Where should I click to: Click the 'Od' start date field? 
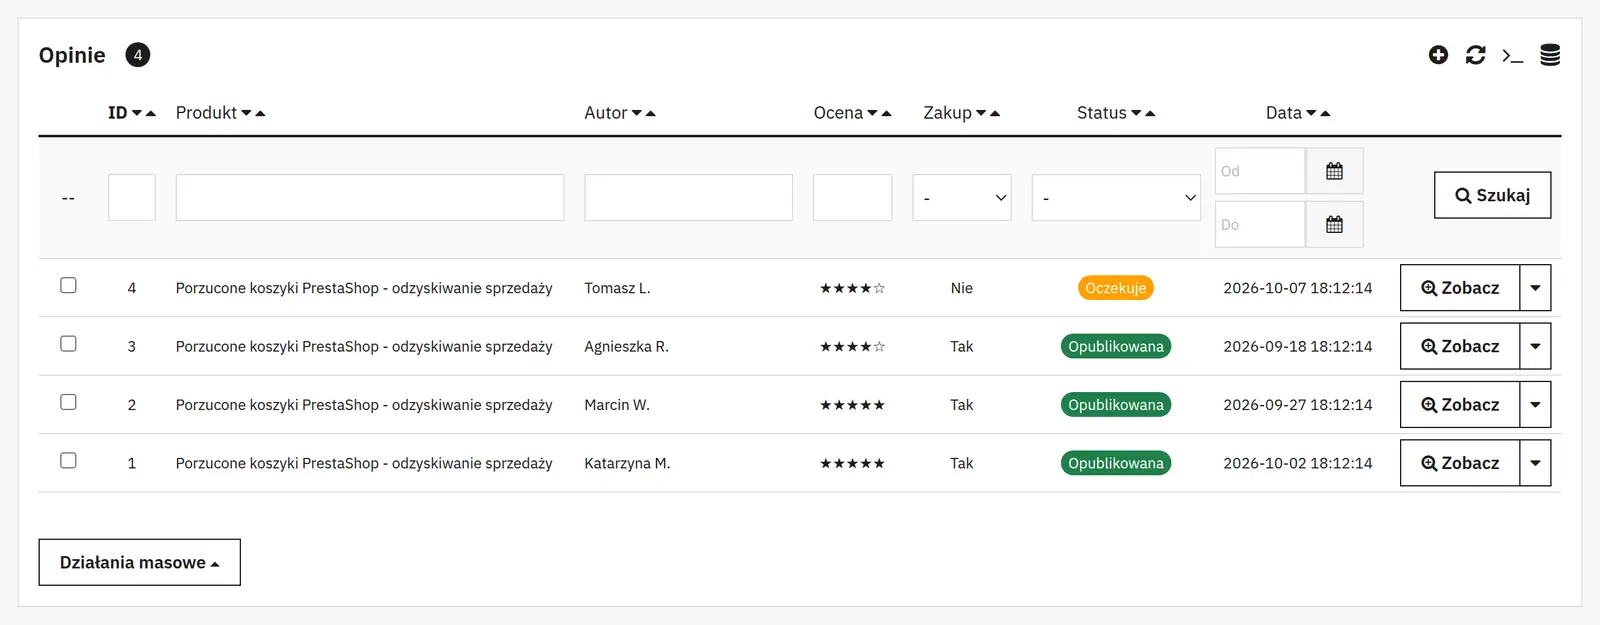coord(1260,171)
